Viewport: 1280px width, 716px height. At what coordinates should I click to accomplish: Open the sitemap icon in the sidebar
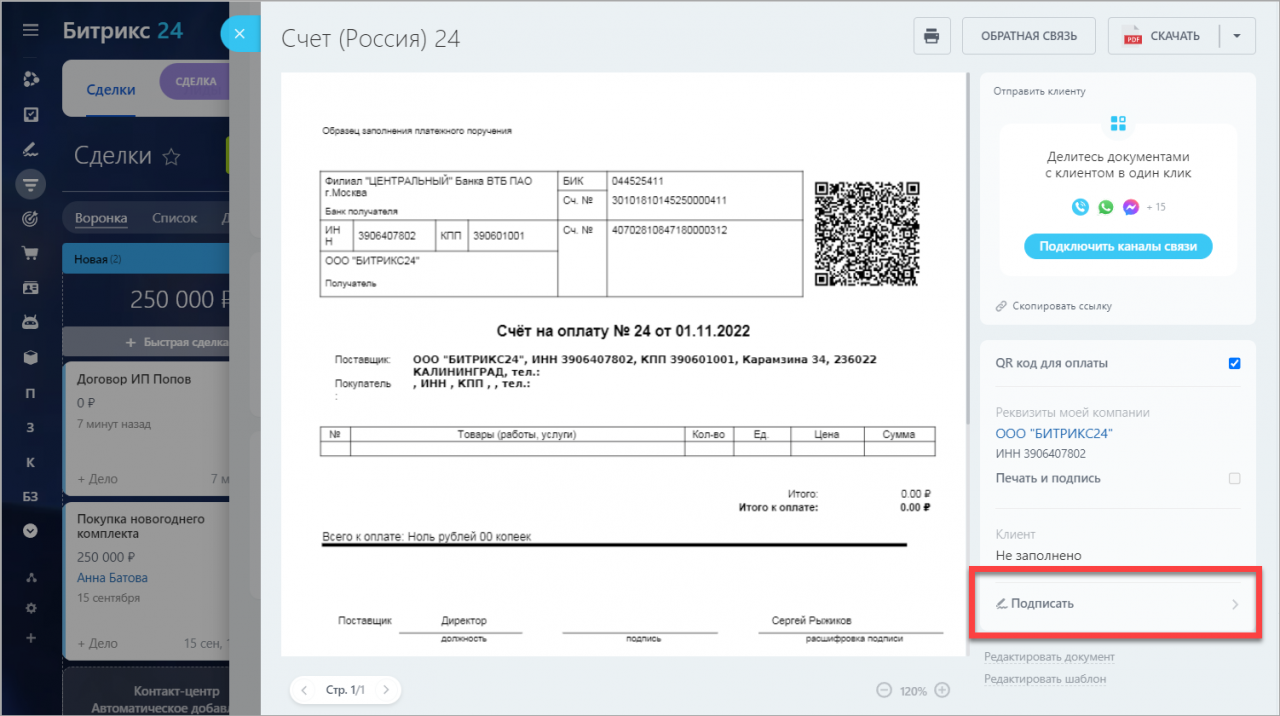30,577
